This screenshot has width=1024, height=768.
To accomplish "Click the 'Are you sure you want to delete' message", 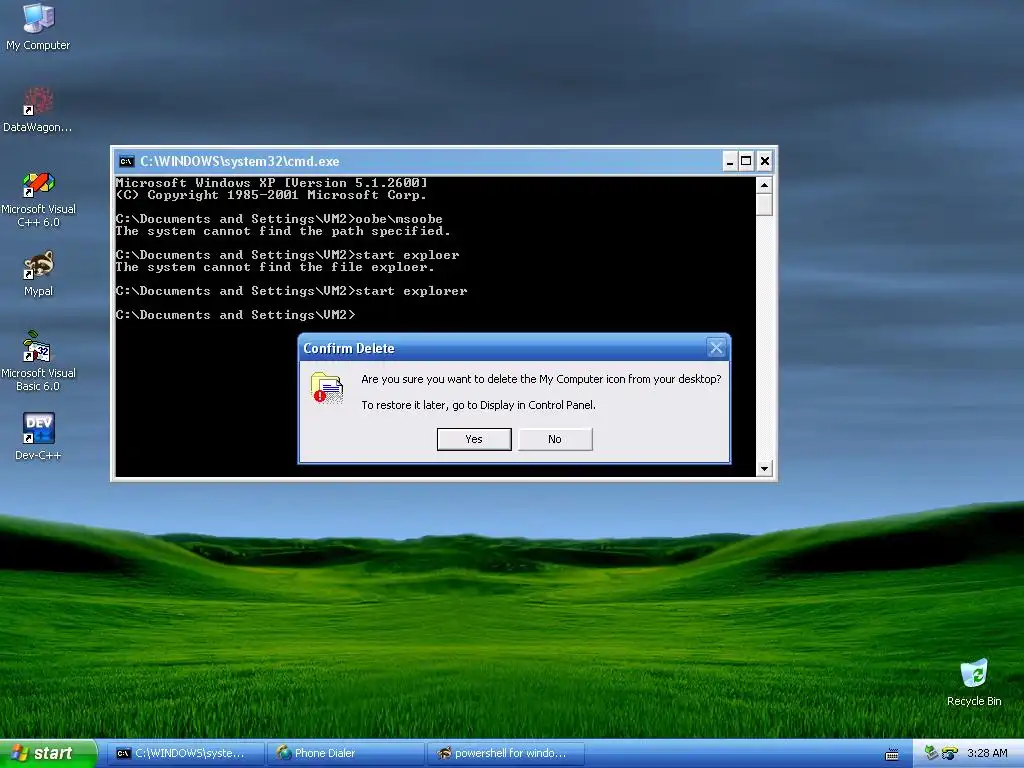I will point(541,379).
